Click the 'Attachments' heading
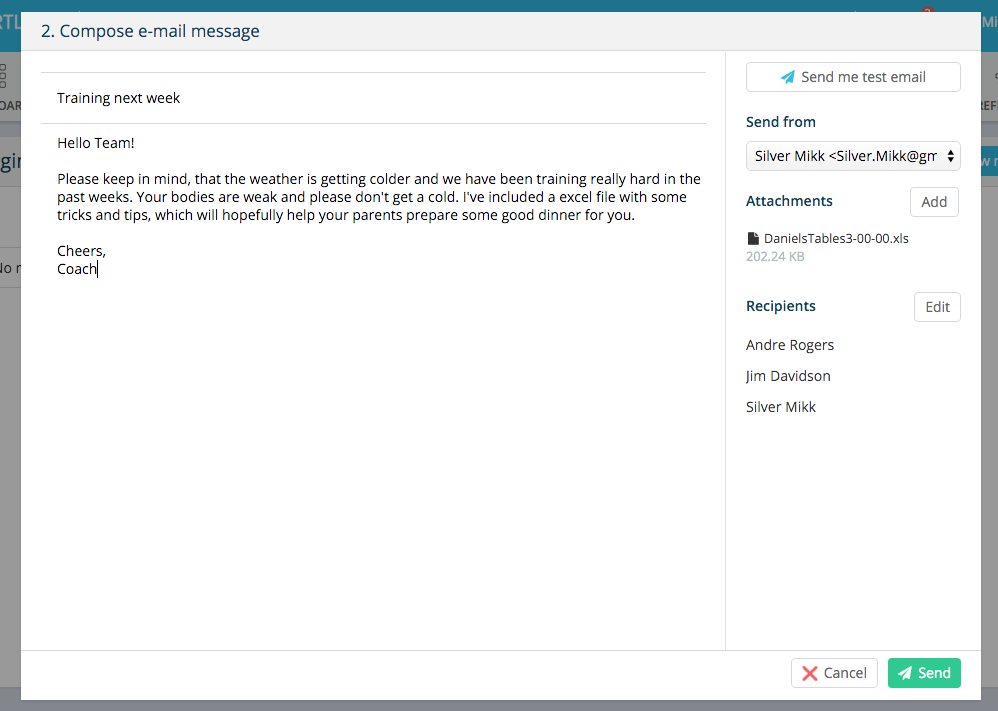The width and height of the screenshot is (998, 711). tap(789, 201)
